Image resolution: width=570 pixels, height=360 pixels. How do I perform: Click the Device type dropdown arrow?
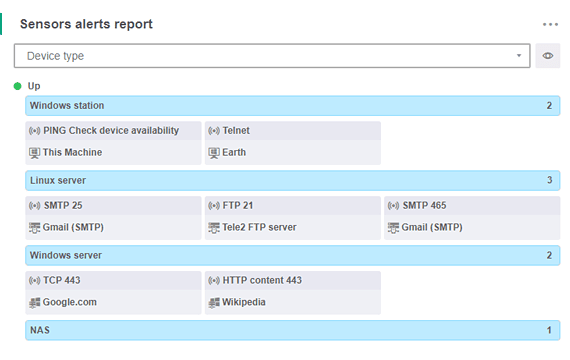pyautogui.click(x=519, y=56)
